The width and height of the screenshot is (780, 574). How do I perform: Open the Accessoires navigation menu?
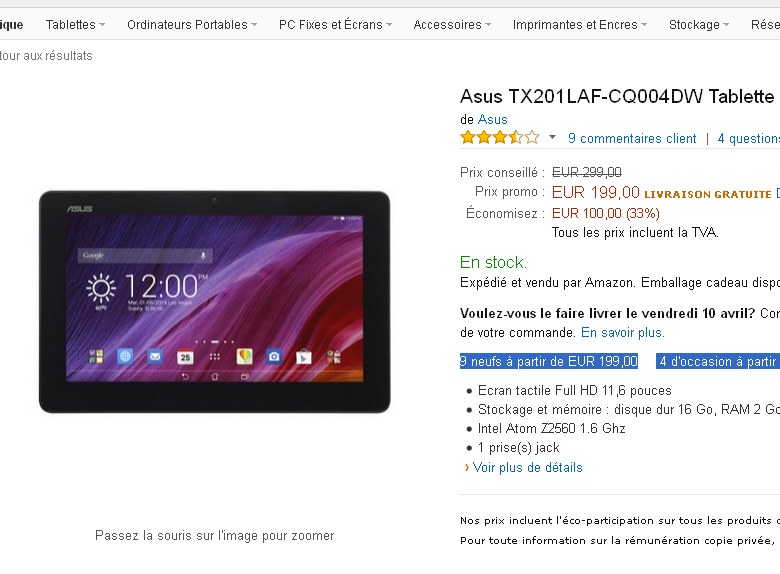tap(452, 24)
